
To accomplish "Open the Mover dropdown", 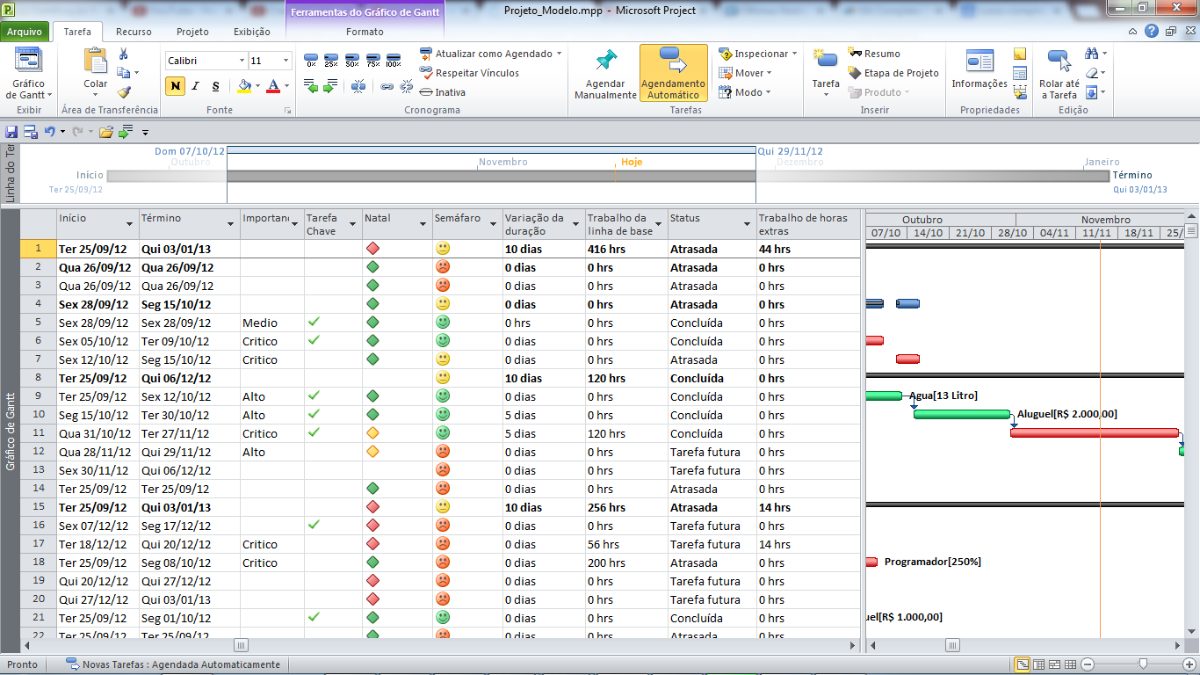I will (769, 73).
